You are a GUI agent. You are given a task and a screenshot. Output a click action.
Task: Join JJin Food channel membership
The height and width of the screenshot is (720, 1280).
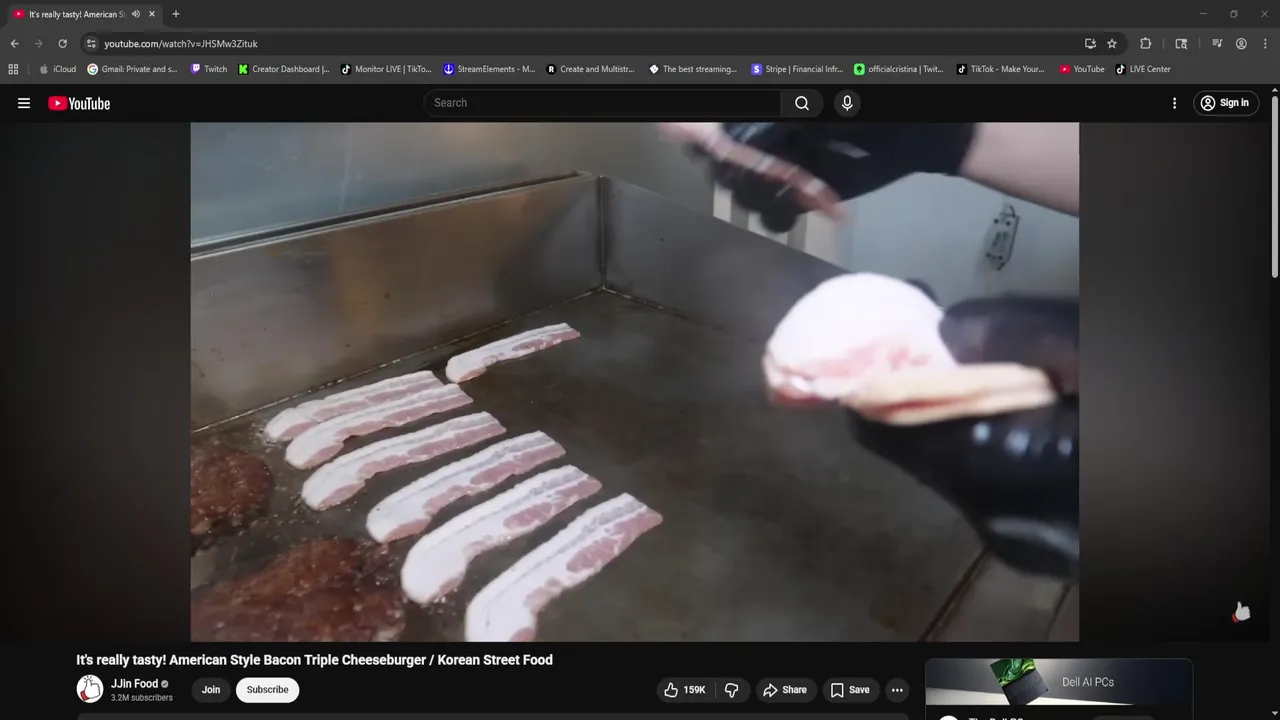pyautogui.click(x=211, y=690)
